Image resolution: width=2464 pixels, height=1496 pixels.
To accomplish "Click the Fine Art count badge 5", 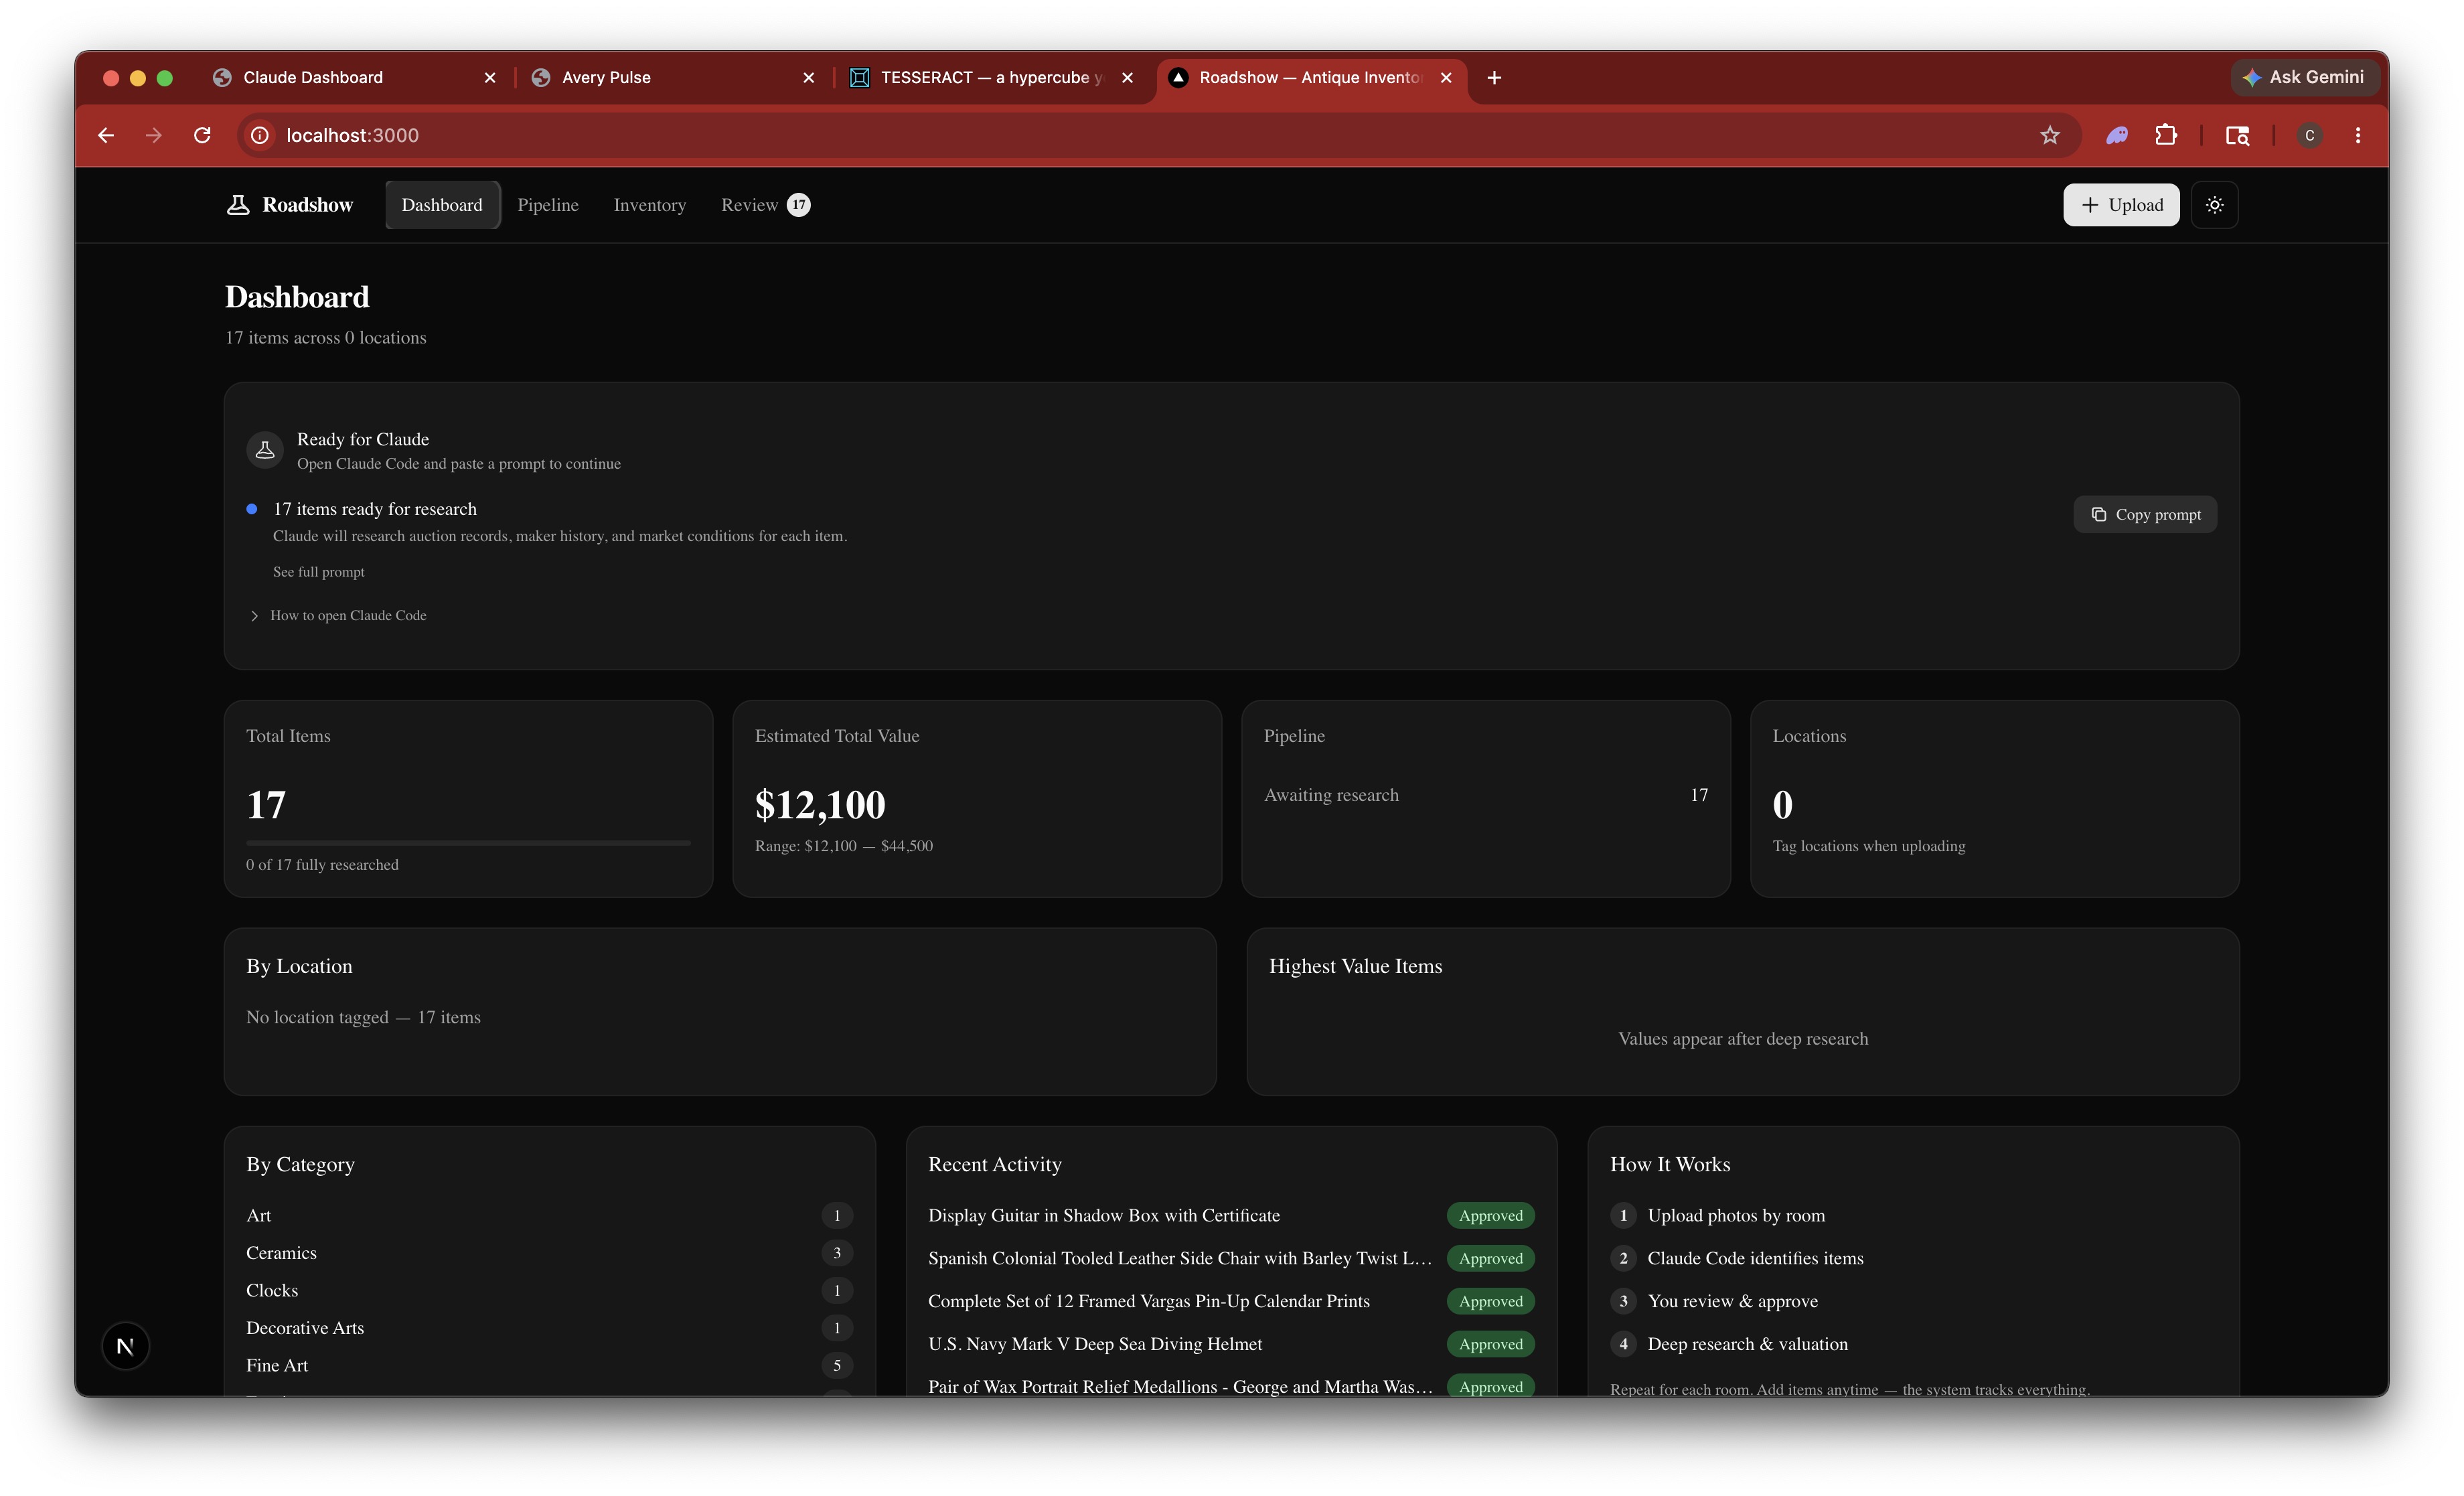I will [x=837, y=1365].
